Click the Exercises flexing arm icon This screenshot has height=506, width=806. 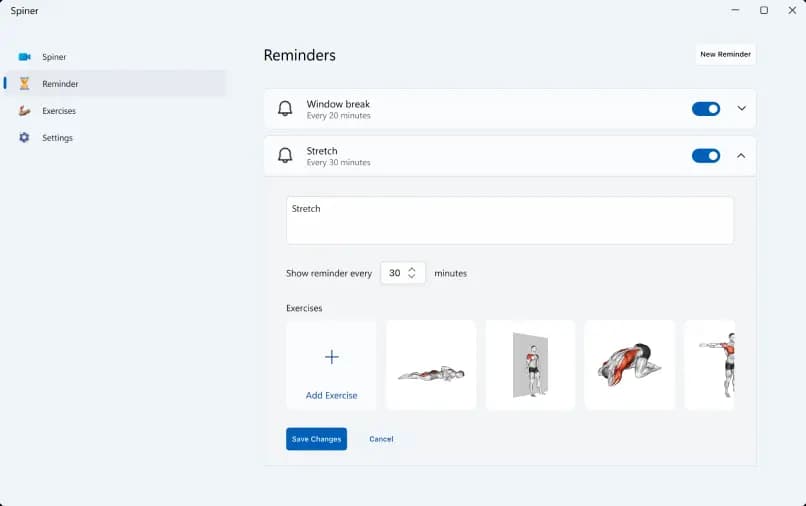pos(25,111)
